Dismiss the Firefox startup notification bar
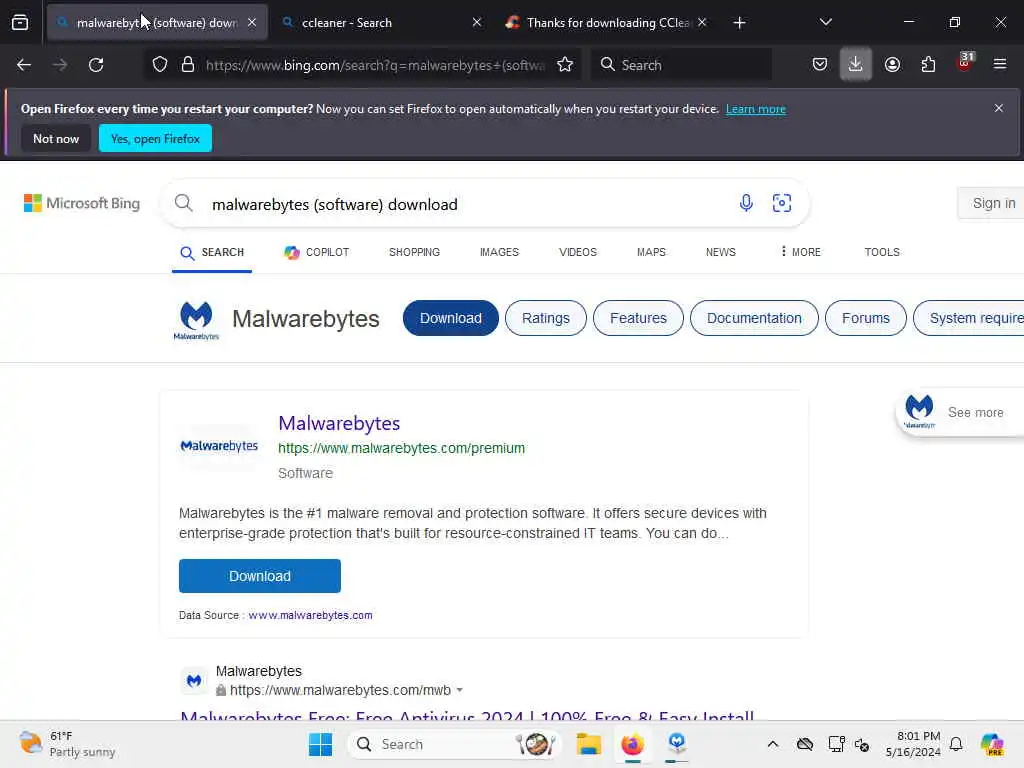Viewport: 1024px width, 768px height. [x=998, y=108]
